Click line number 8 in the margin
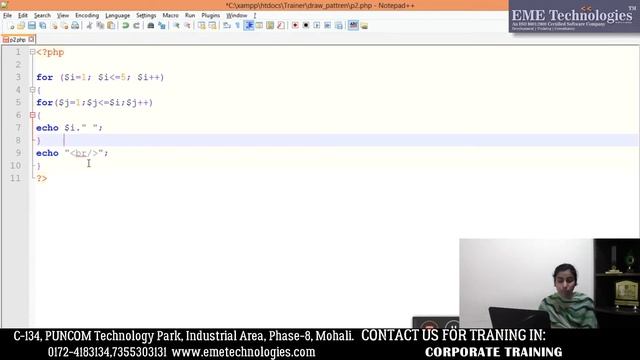Image resolution: width=640 pixels, height=360 pixels. (x=18, y=140)
